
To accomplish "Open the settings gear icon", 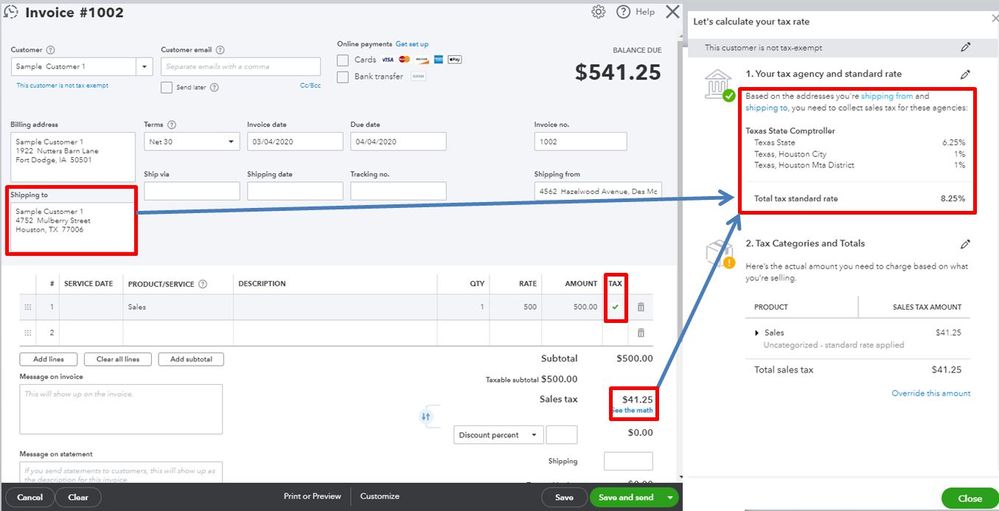I will point(598,11).
